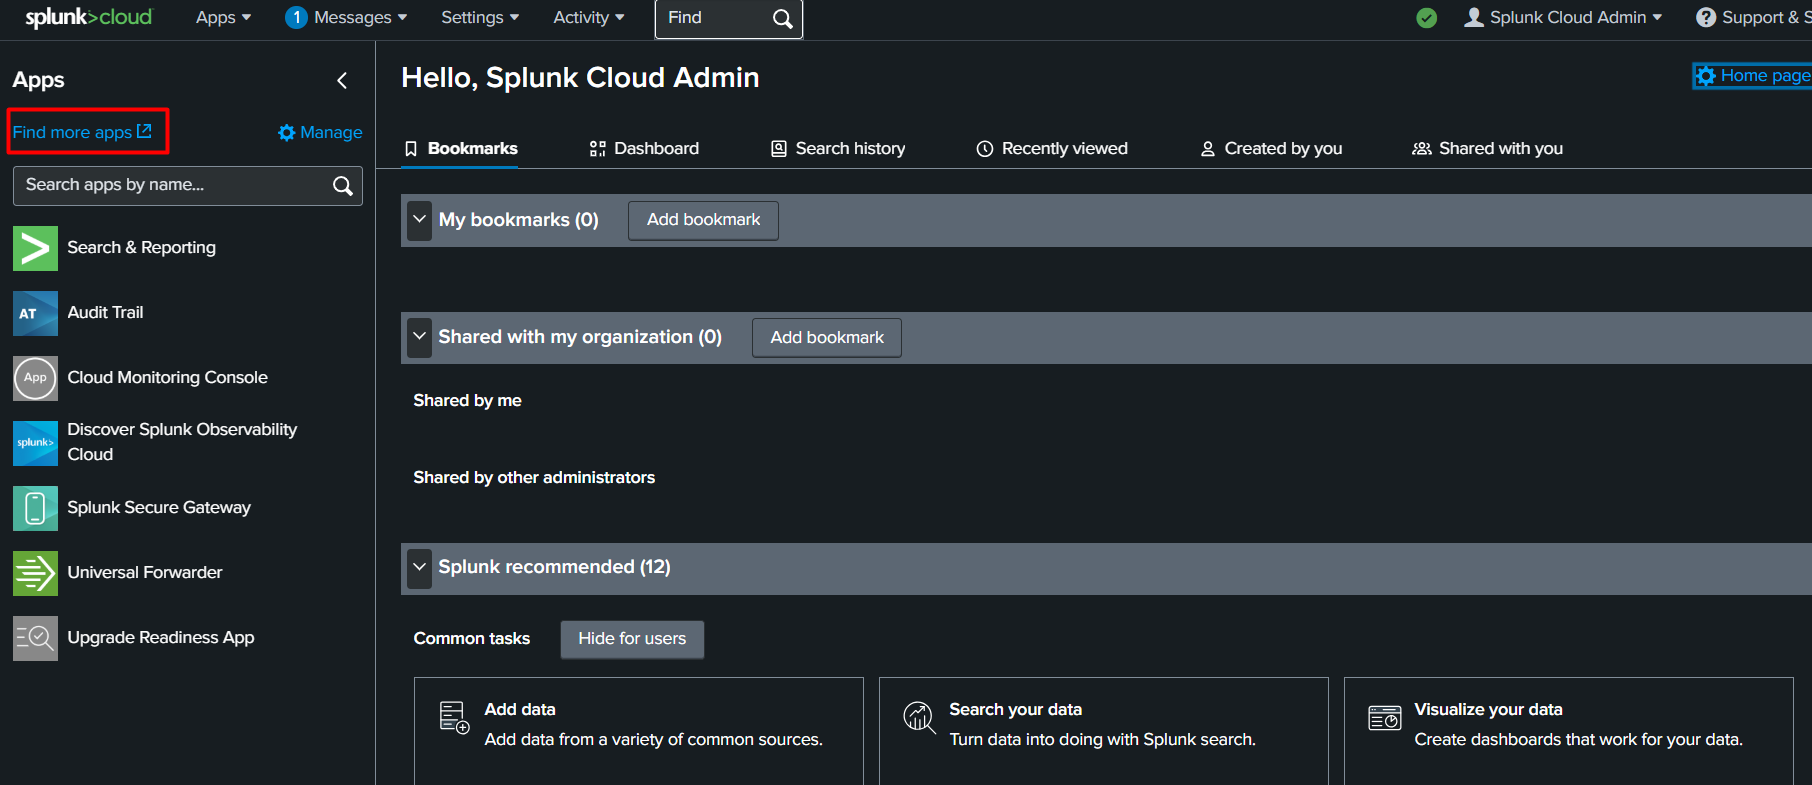Click the Cloud Monitoring Console icon
The height and width of the screenshot is (785, 1812).
[35, 378]
